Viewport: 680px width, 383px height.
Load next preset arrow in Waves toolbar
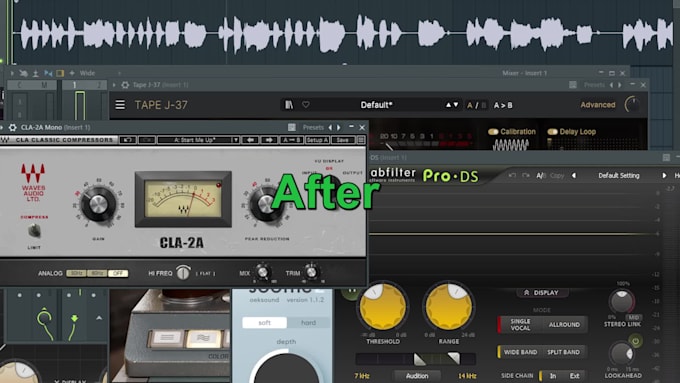269,140
